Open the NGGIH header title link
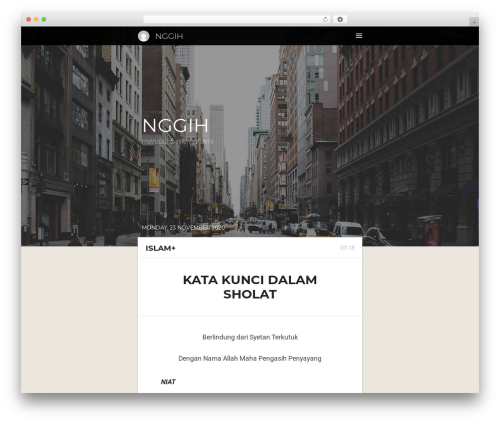 tap(169, 36)
